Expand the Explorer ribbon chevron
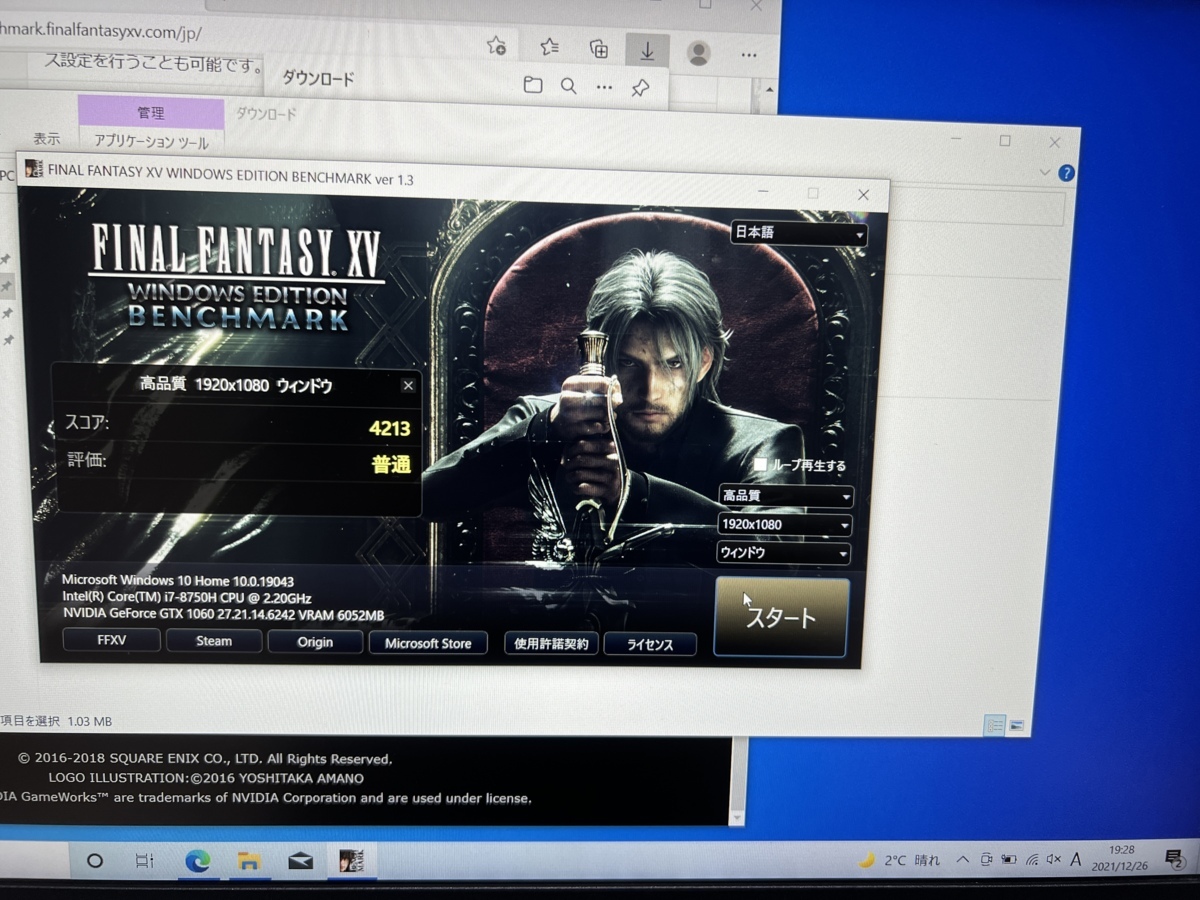Screen dimensions: 1200x900 click(x=1046, y=172)
